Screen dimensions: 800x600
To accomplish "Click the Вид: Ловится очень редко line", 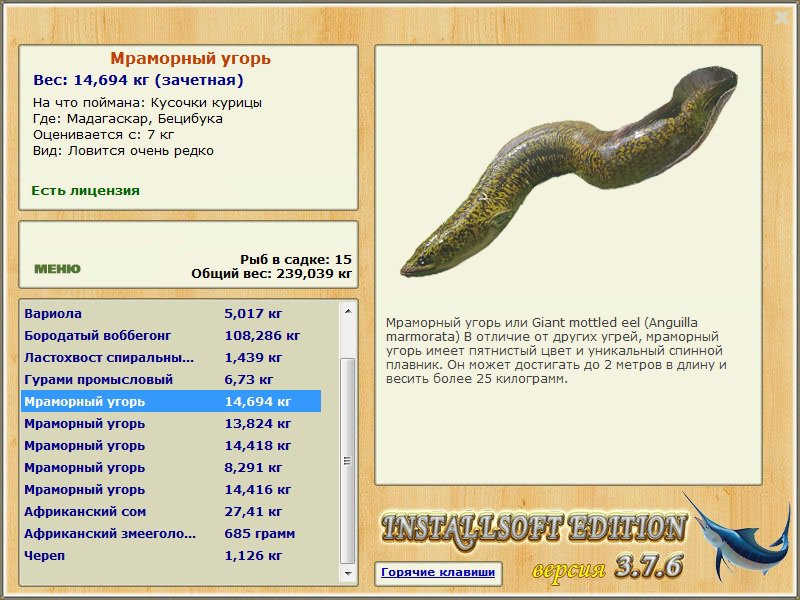I will click(123, 151).
